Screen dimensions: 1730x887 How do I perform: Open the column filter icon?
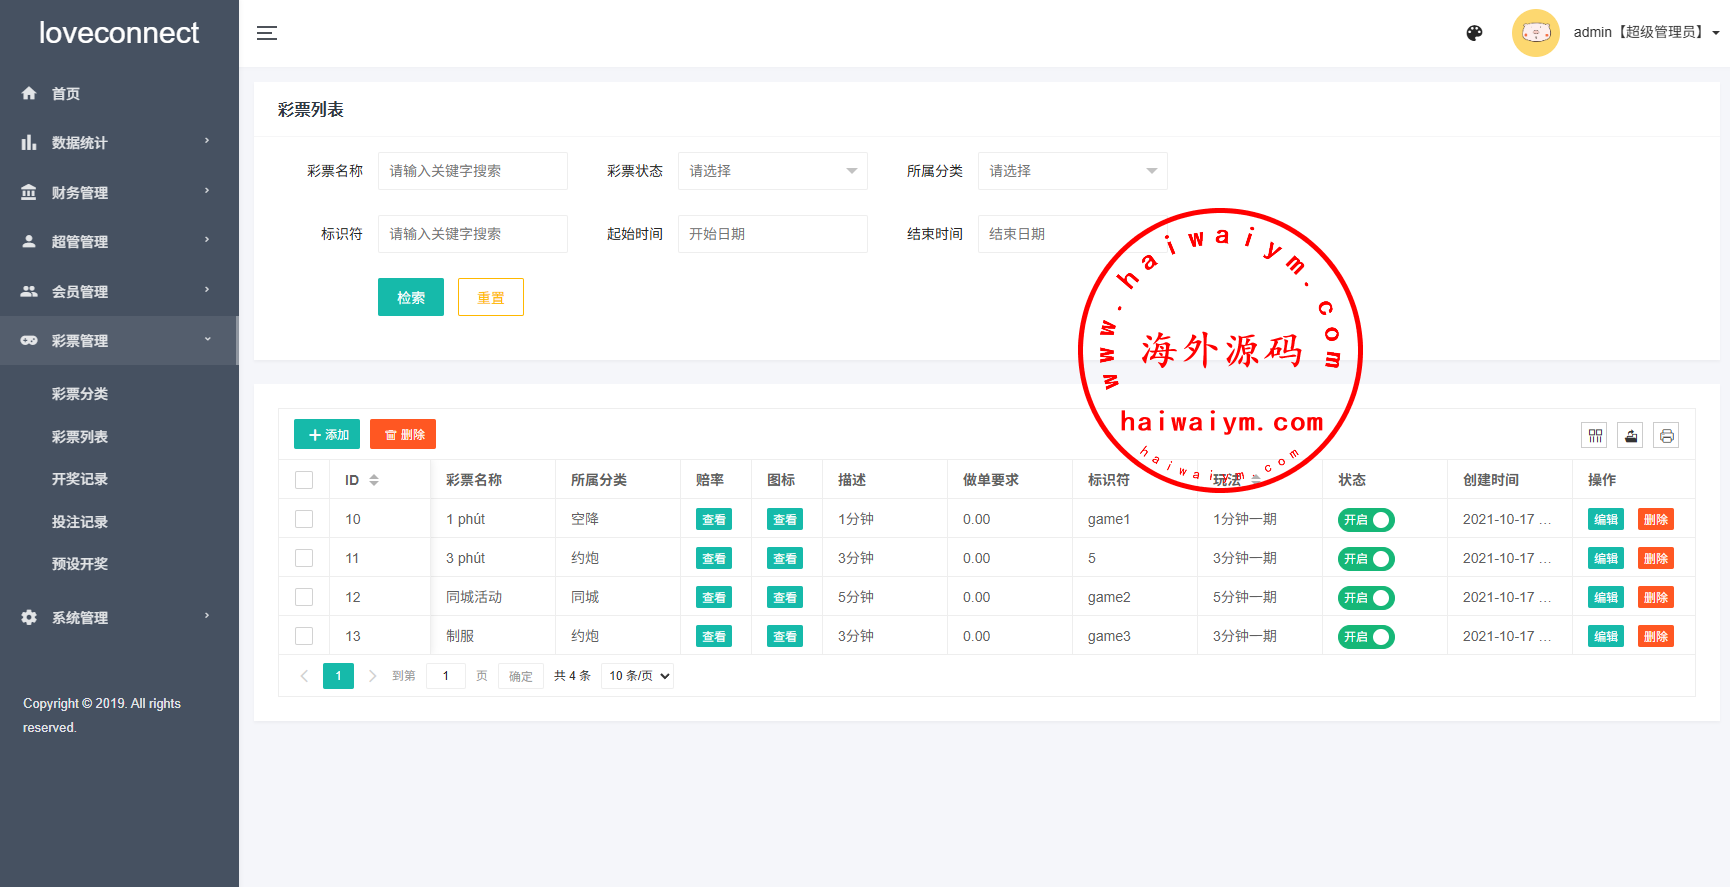pyautogui.click(x=1595, y=435)
